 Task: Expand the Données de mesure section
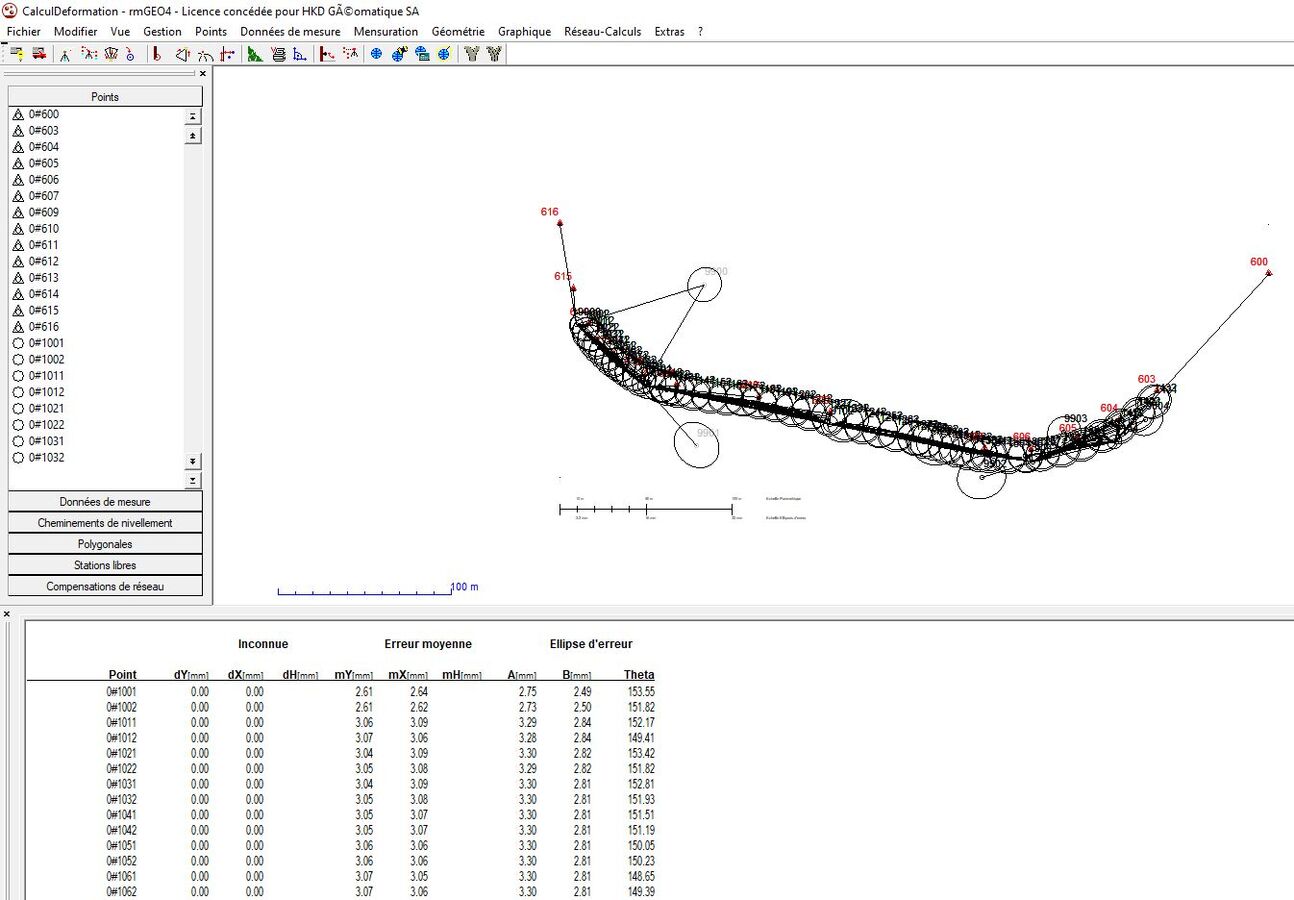click(x=105, y=501)
